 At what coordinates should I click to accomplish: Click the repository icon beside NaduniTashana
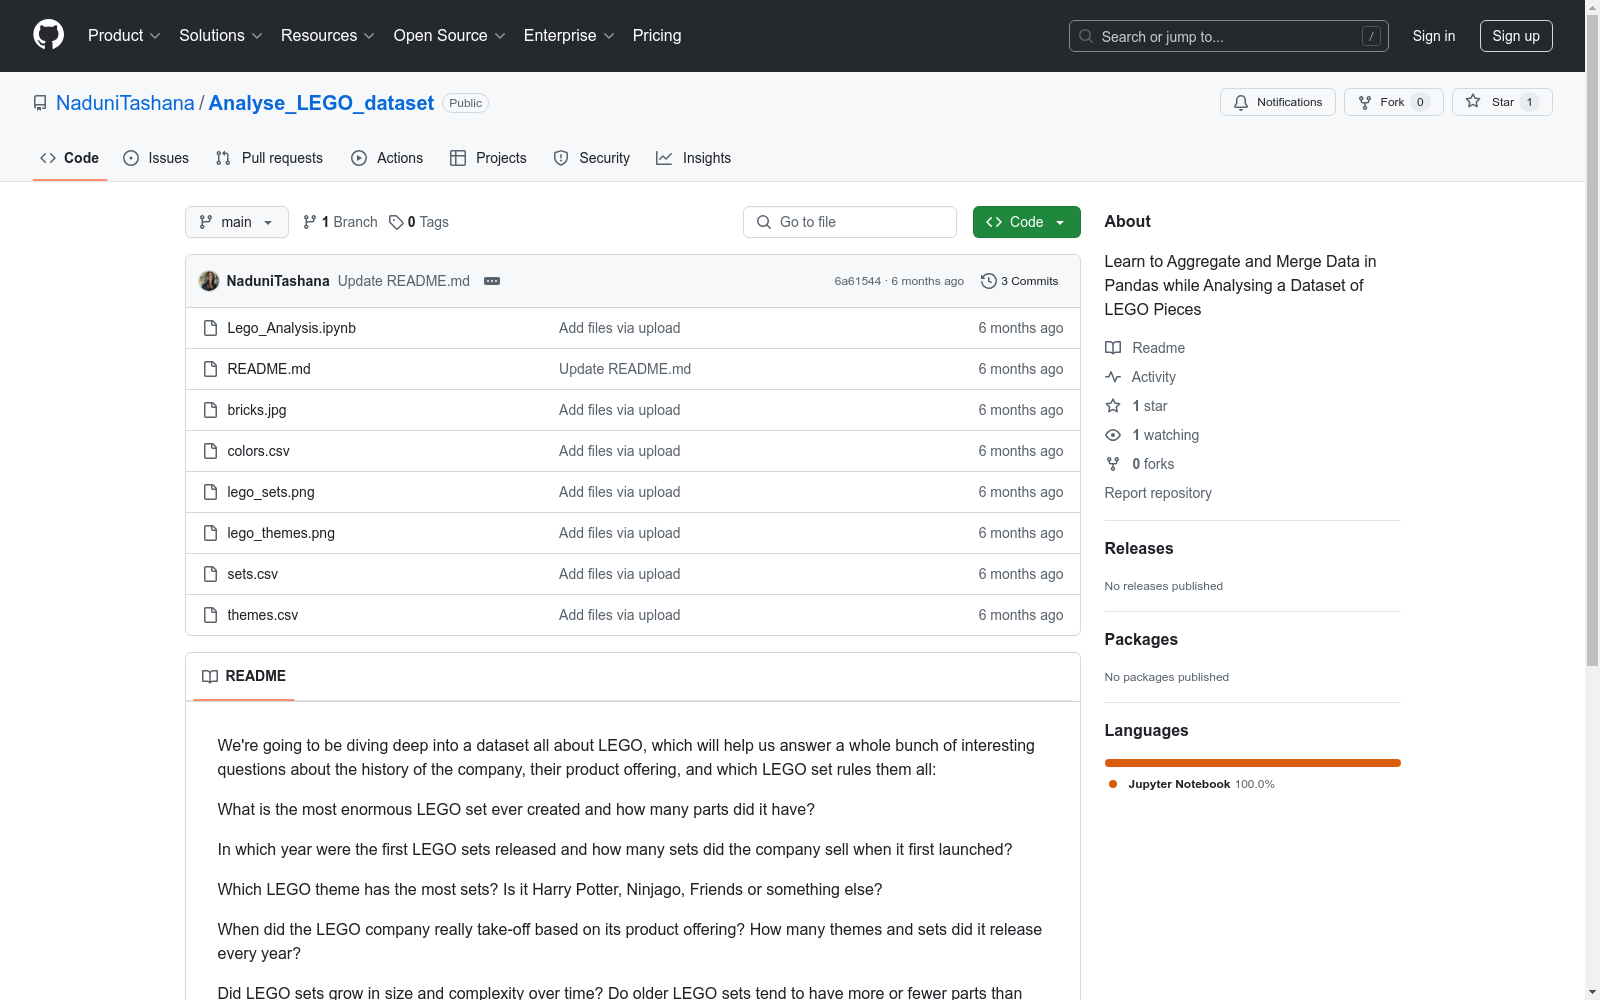40,103
